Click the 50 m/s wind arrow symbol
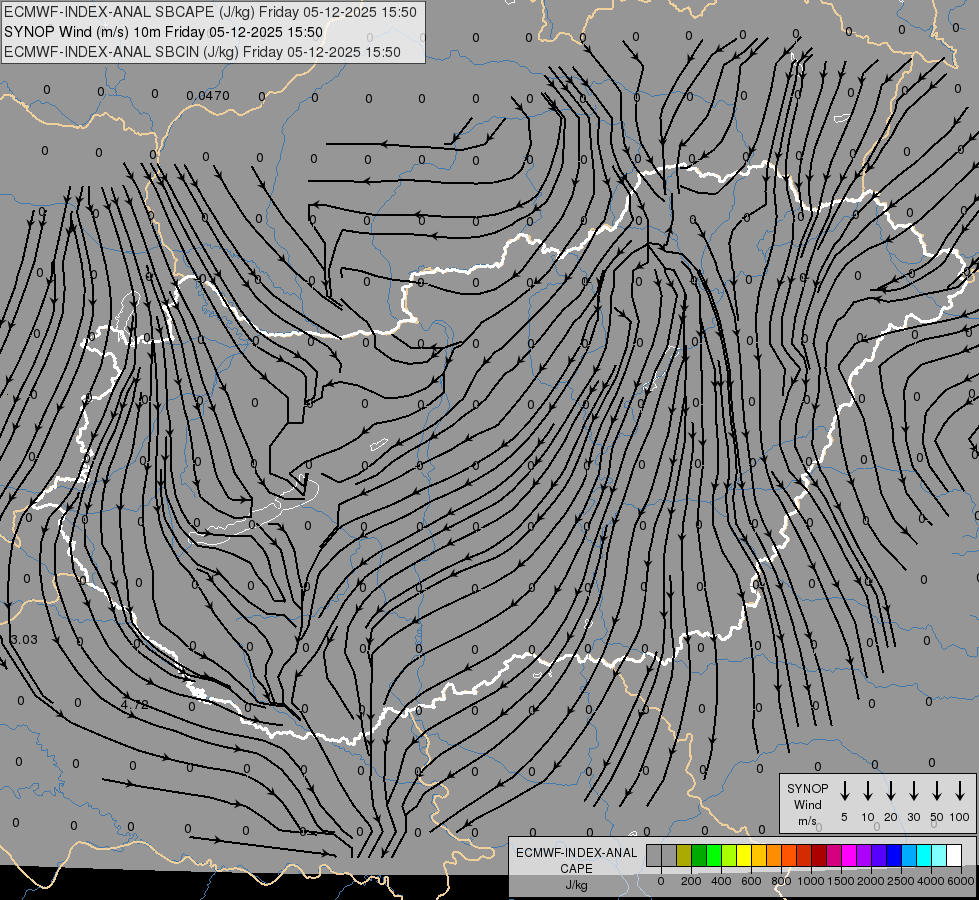This screenshot has width=979, height=900. [937, 790]
